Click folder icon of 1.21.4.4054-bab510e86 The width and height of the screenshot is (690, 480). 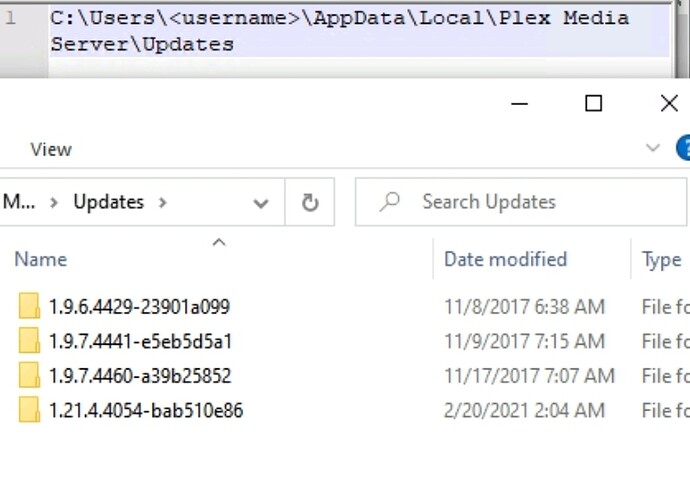(29, 410)
